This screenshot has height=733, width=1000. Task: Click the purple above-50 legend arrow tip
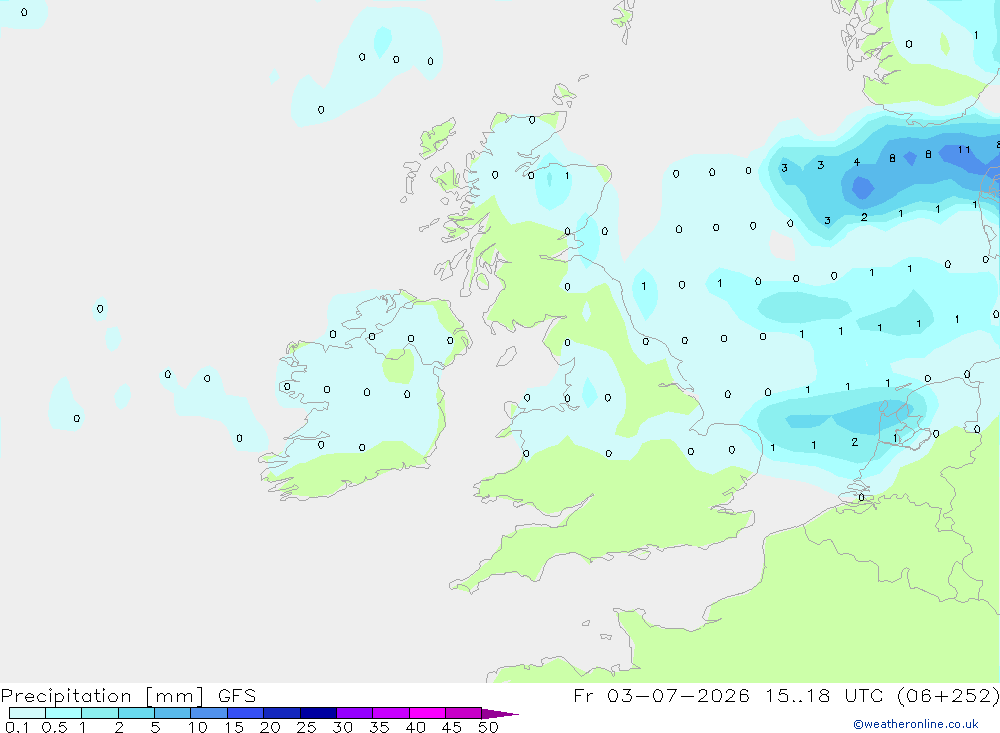coord(500,714)
